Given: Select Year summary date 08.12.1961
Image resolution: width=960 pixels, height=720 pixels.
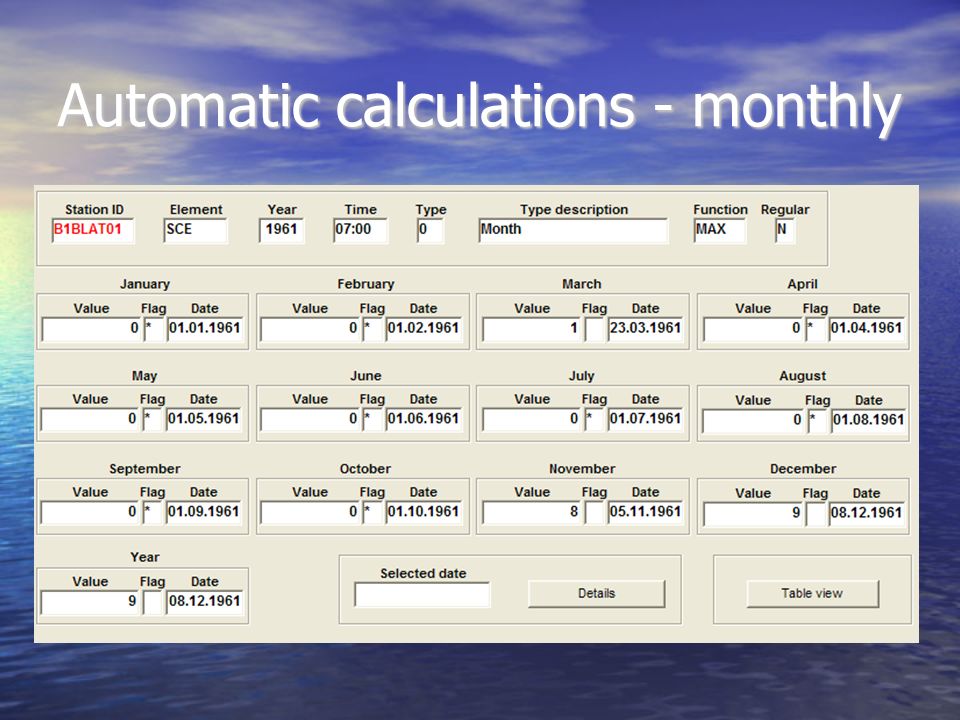Looking at the screenshot, I should tap(205, 602).
